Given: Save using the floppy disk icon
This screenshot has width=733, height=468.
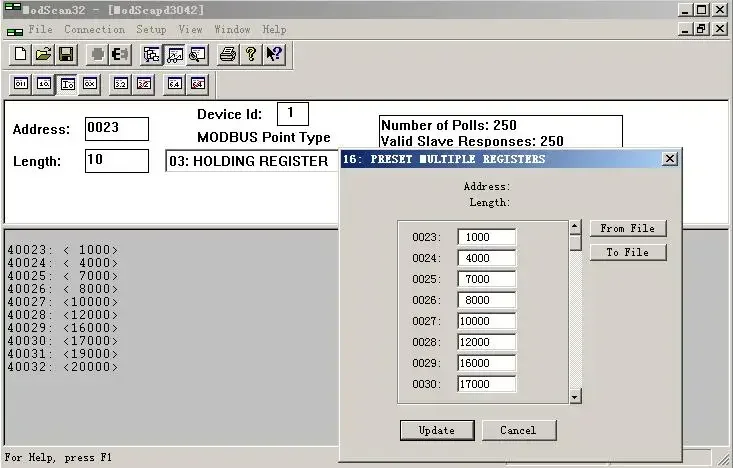Looking at the screenshot, I should [66, 54].
